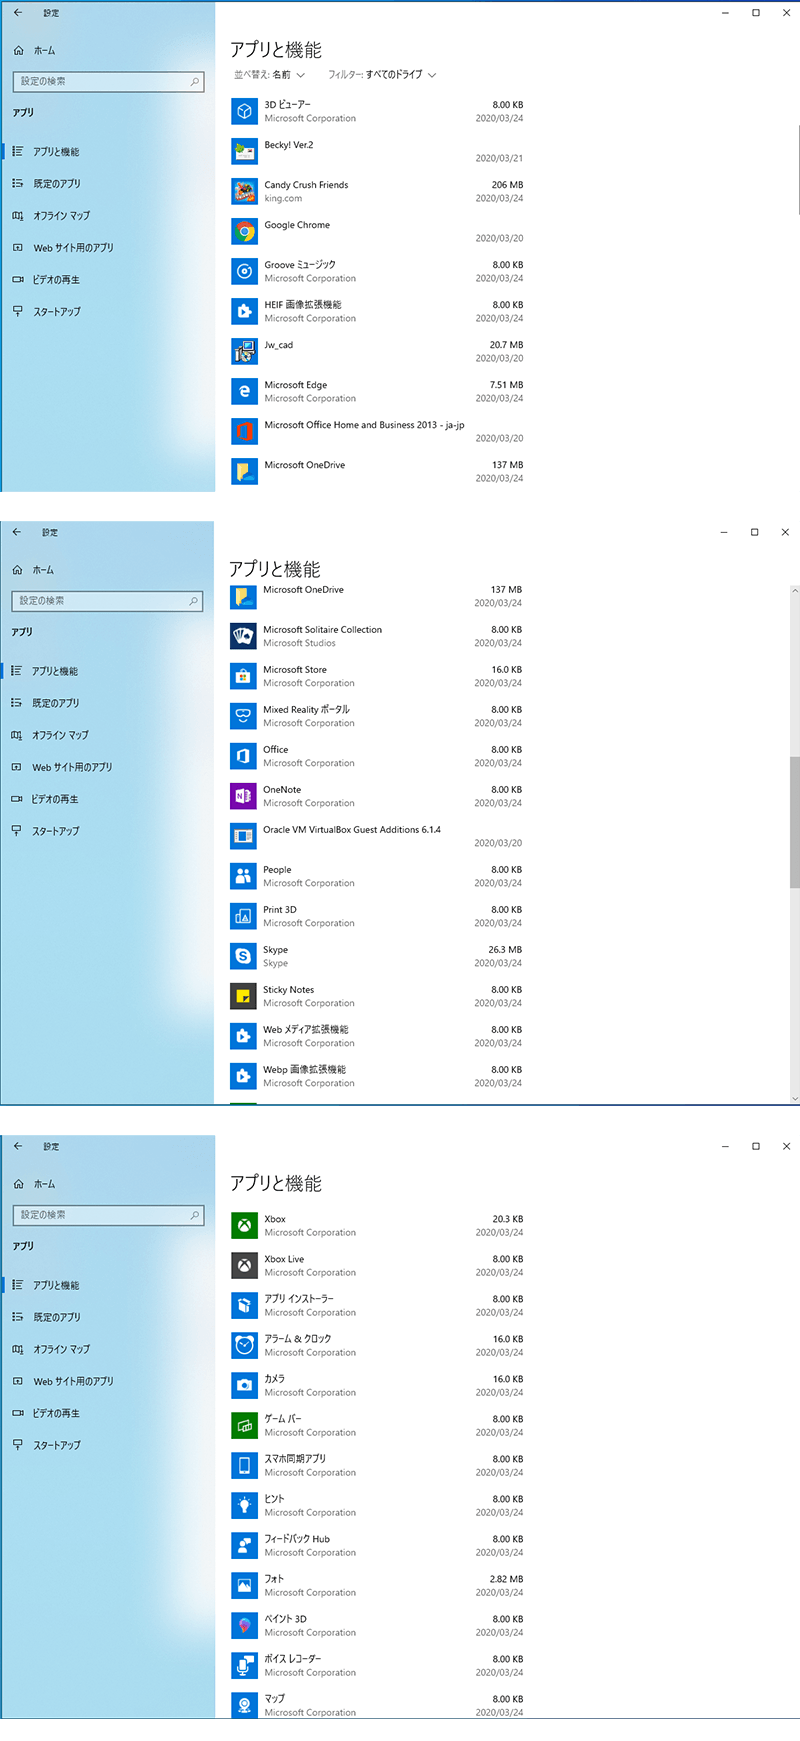Click the Sticky Notes icon
Image resolution: width=800 pixels, height=1741 pixels.
click(243, 996)
